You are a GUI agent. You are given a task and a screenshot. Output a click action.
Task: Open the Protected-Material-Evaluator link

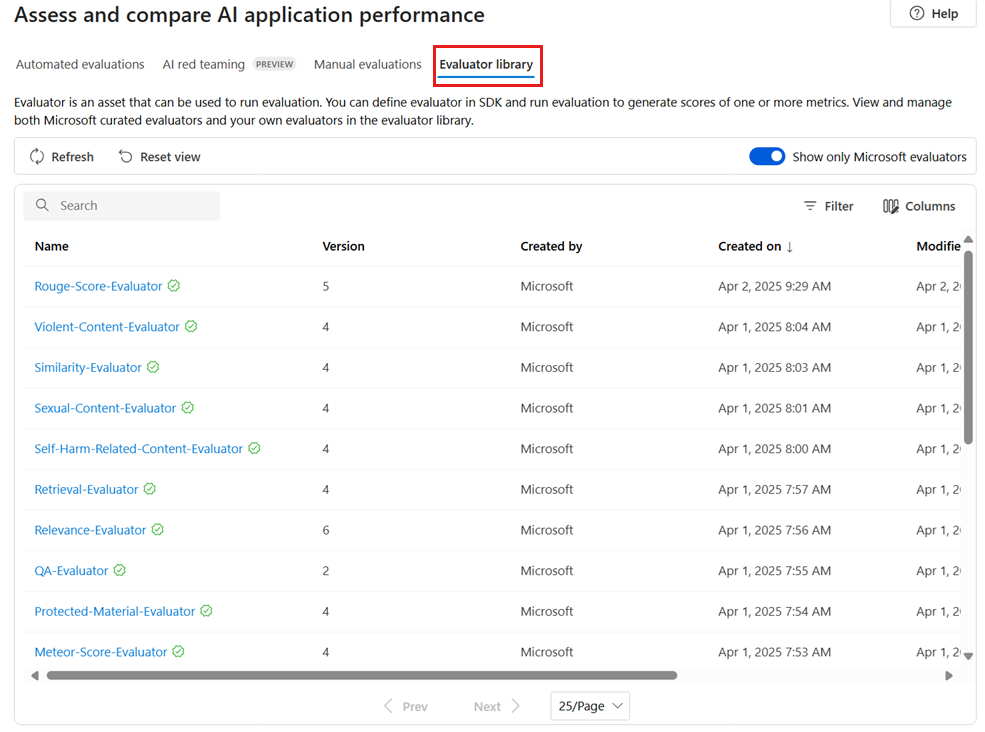(114, 611)
